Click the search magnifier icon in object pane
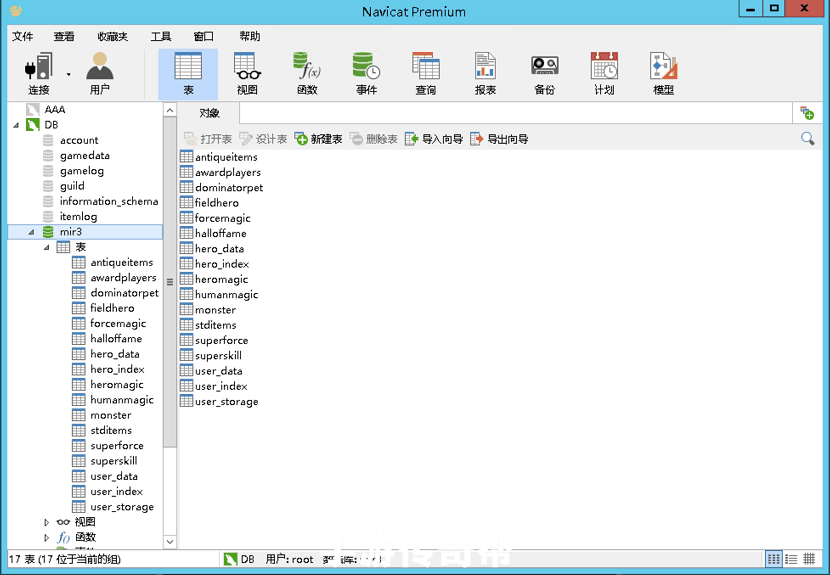The image size is (830, 575). 808,139
